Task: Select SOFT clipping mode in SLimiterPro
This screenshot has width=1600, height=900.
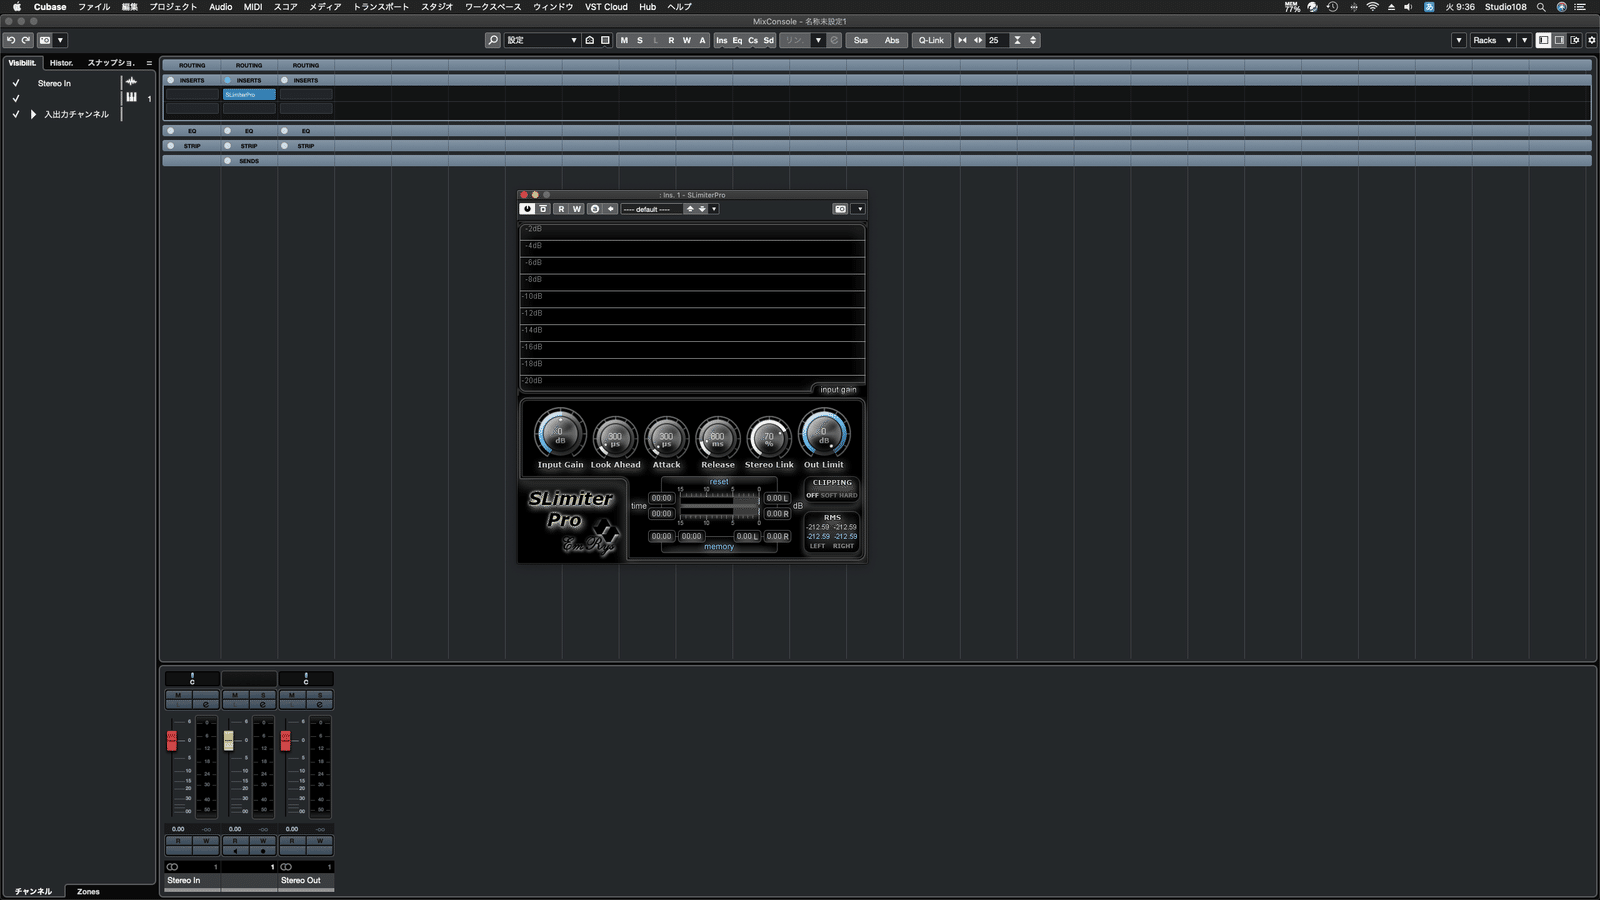Action: click(829, 495)
